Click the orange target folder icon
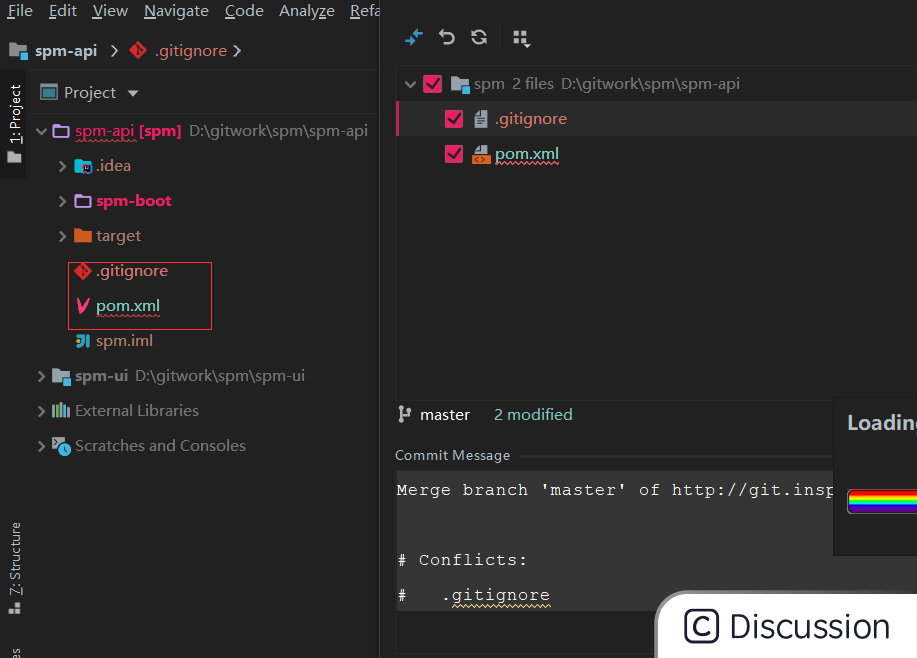Image resolution: width=917 pixels, height=658 pixels. [x=82, y=236]
